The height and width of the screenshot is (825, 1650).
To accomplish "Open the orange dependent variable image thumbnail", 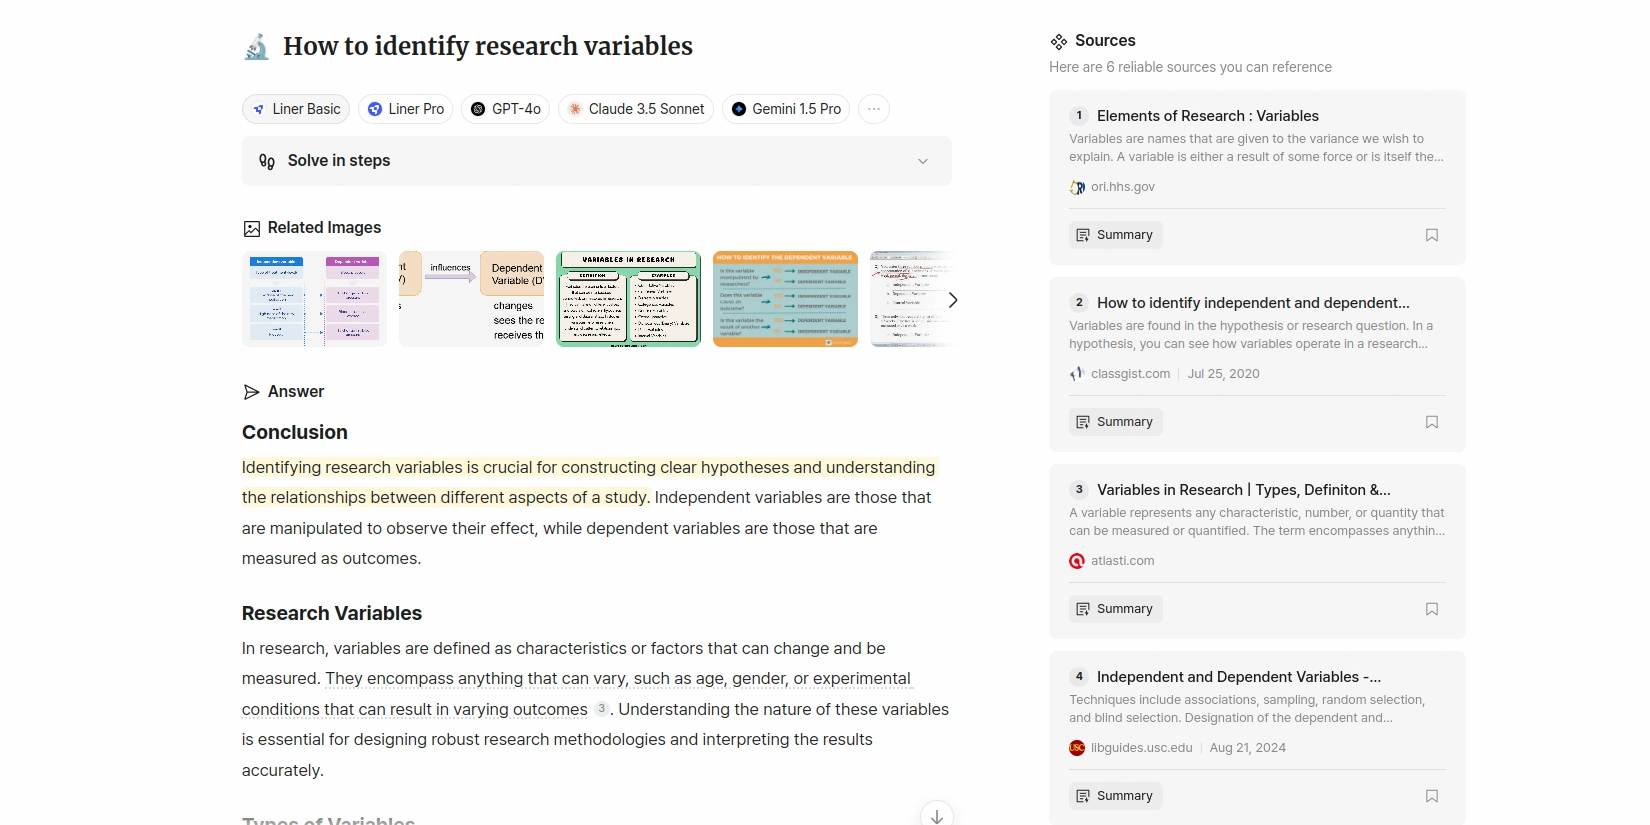I will pos(785,299).
